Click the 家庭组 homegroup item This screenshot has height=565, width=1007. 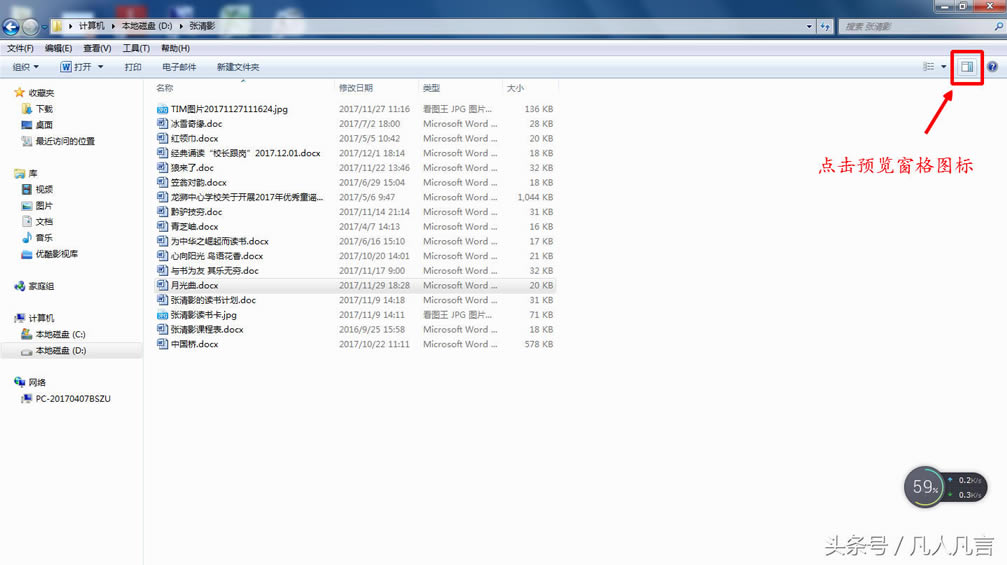point(41,286)
